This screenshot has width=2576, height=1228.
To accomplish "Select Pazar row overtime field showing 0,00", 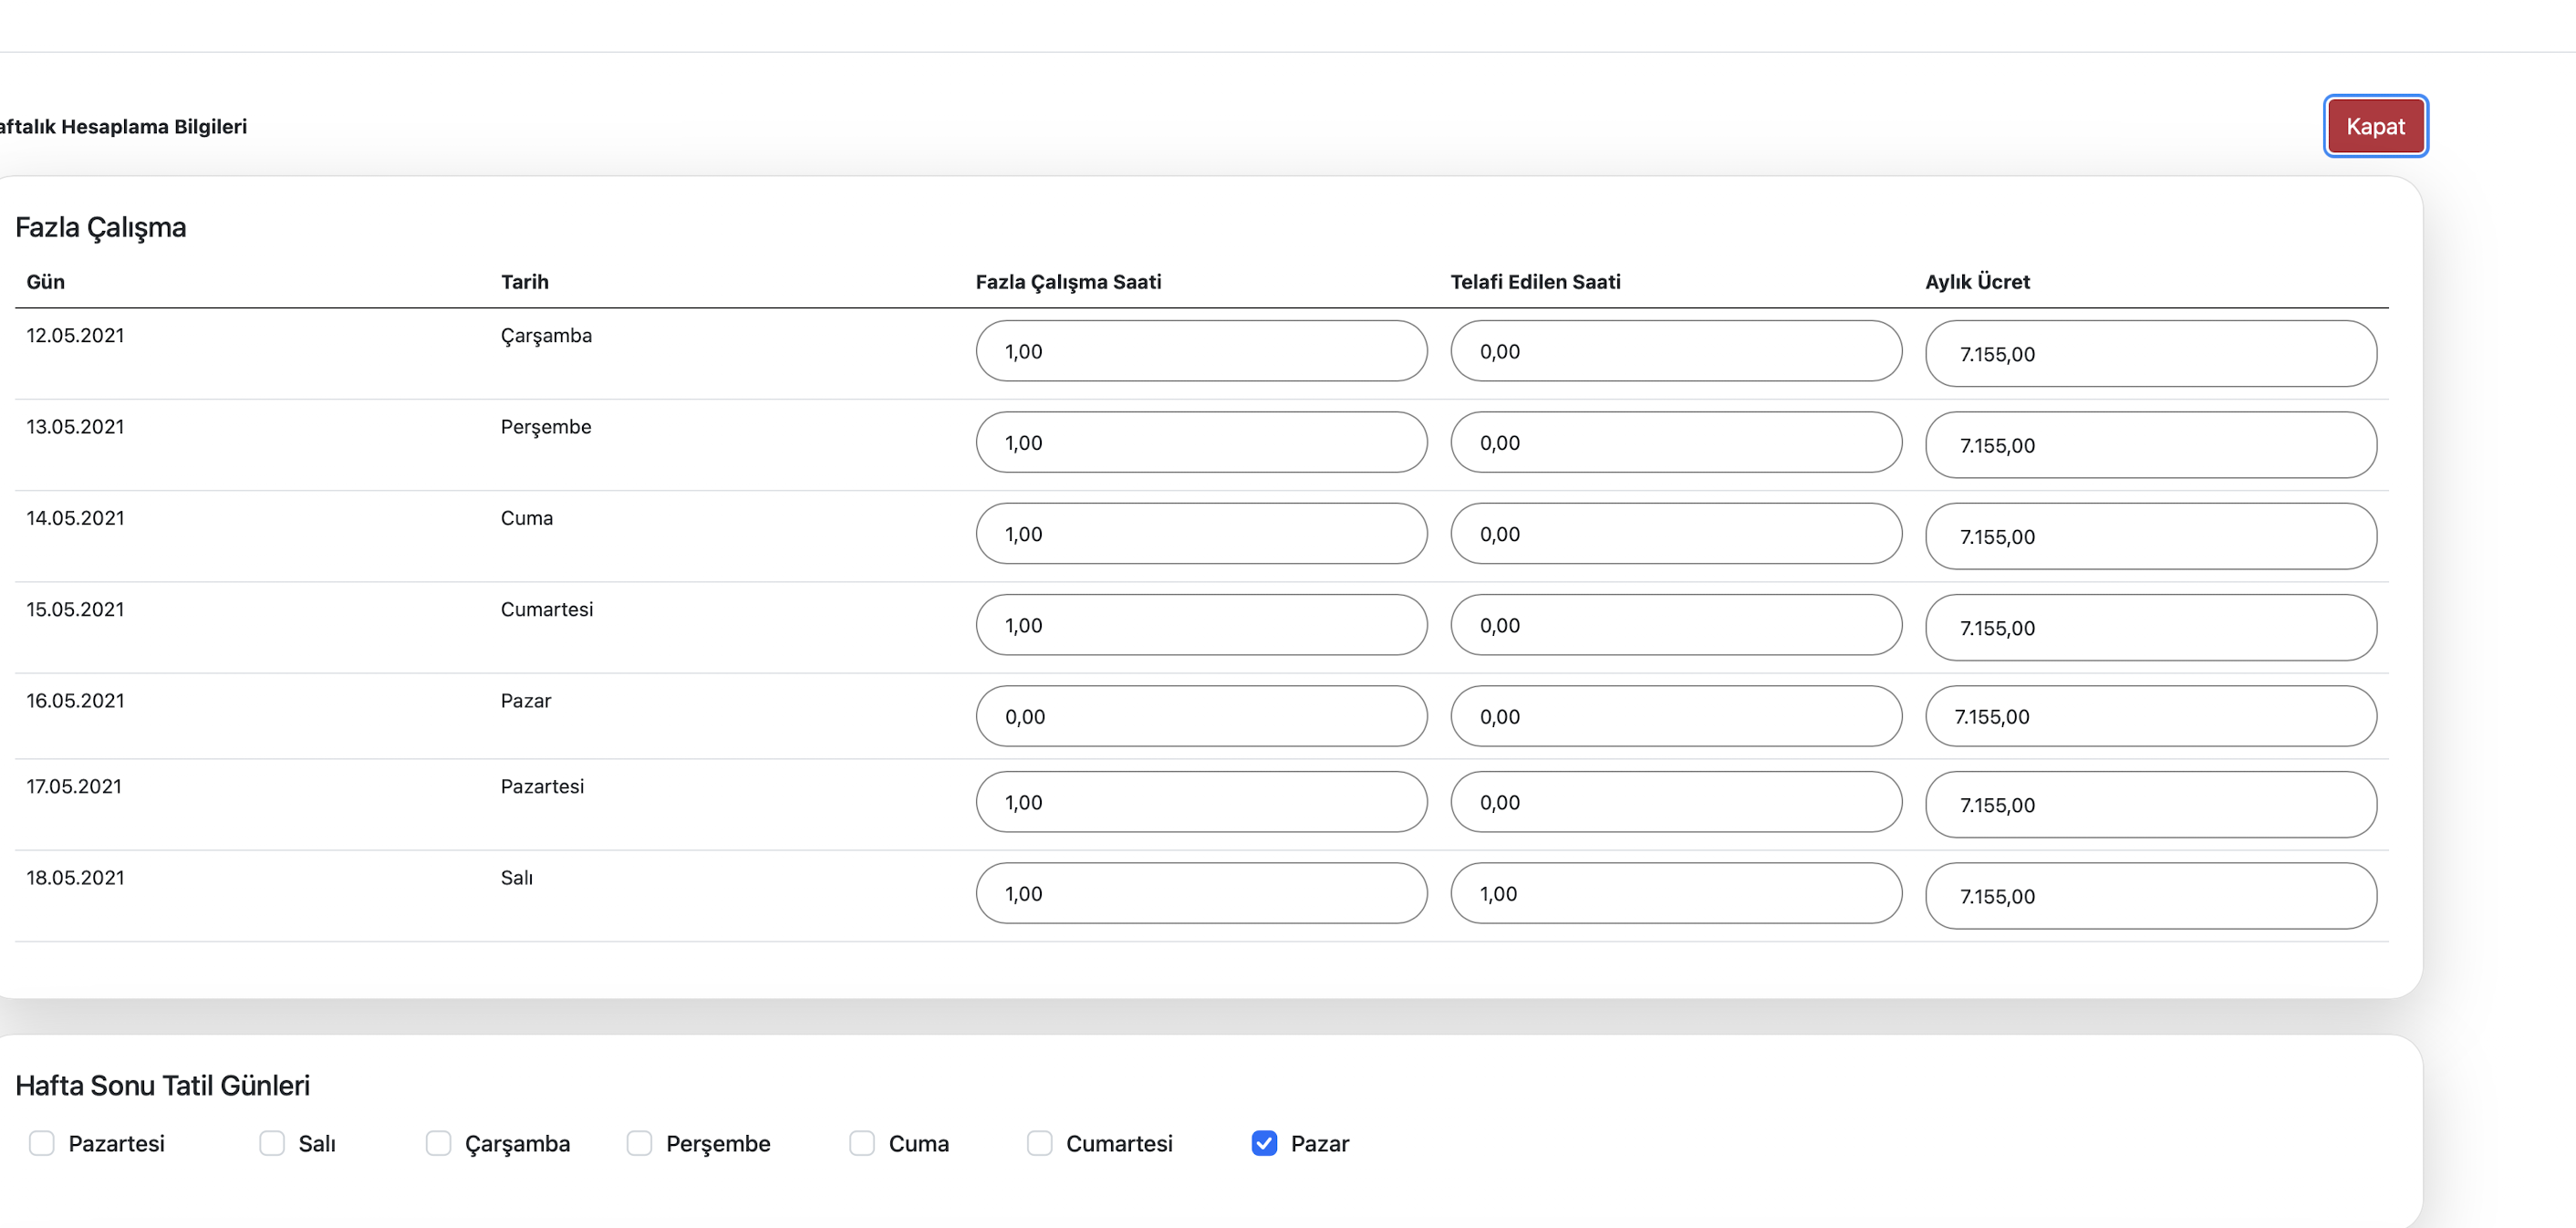I will click(x=1200, y=717).
